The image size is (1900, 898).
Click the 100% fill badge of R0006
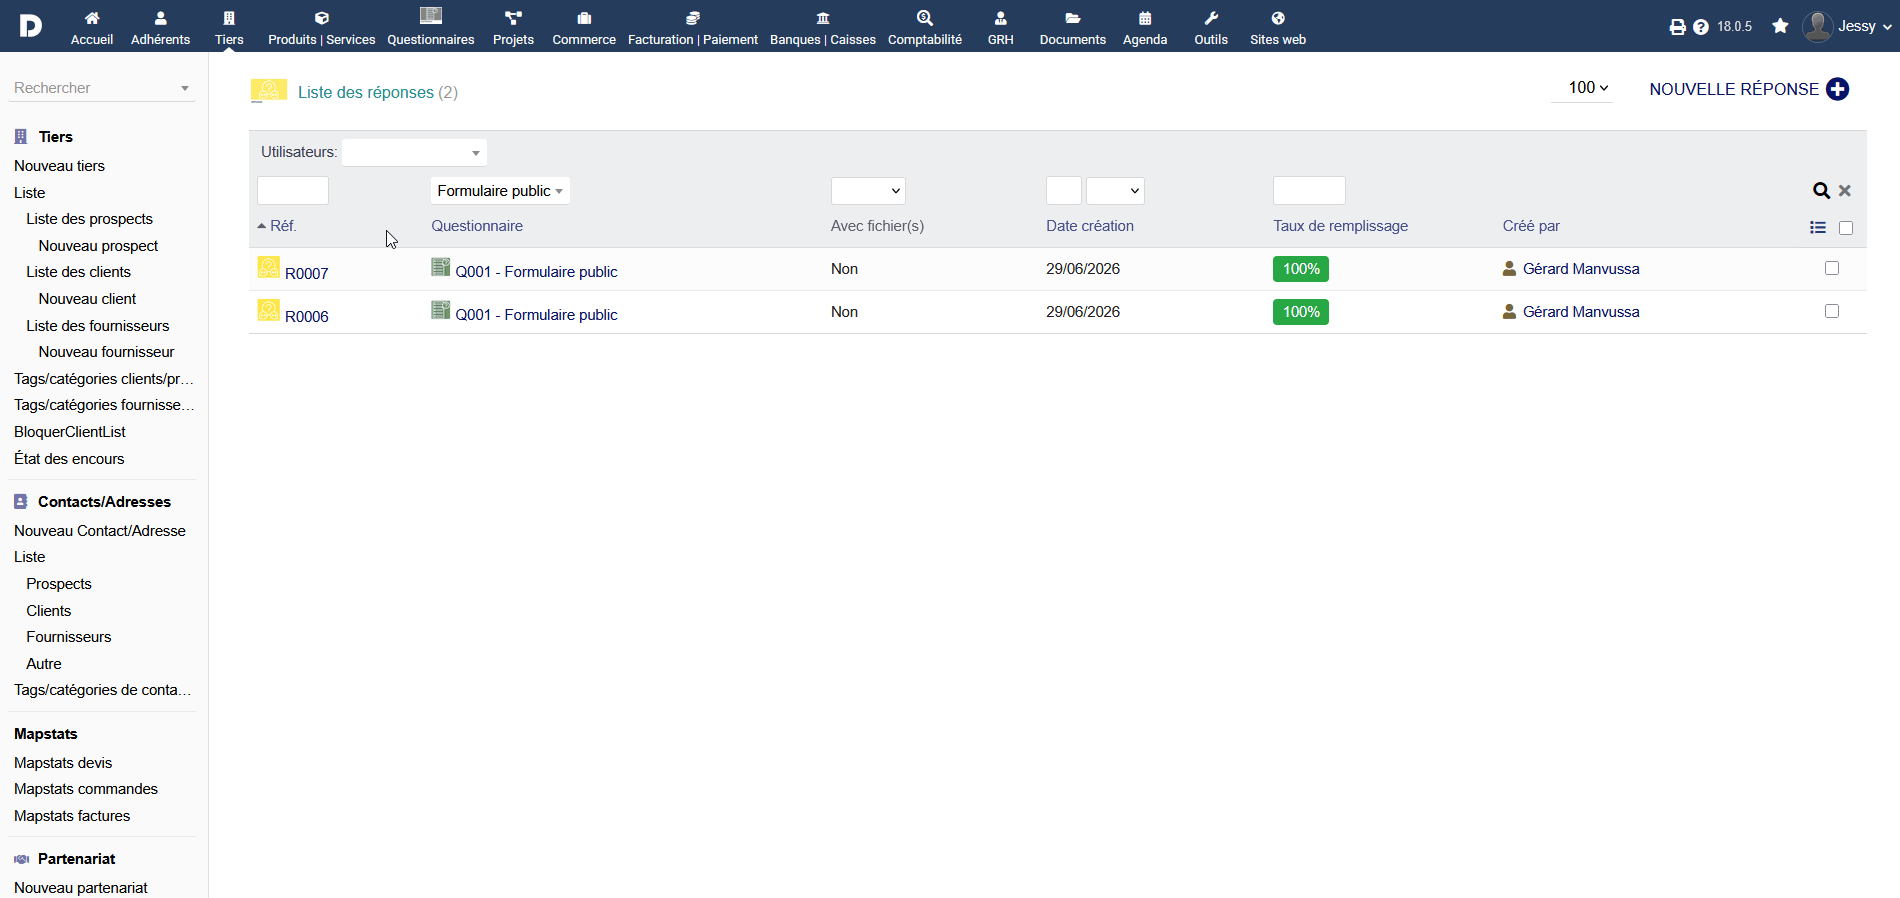[x=1301, y=312]
